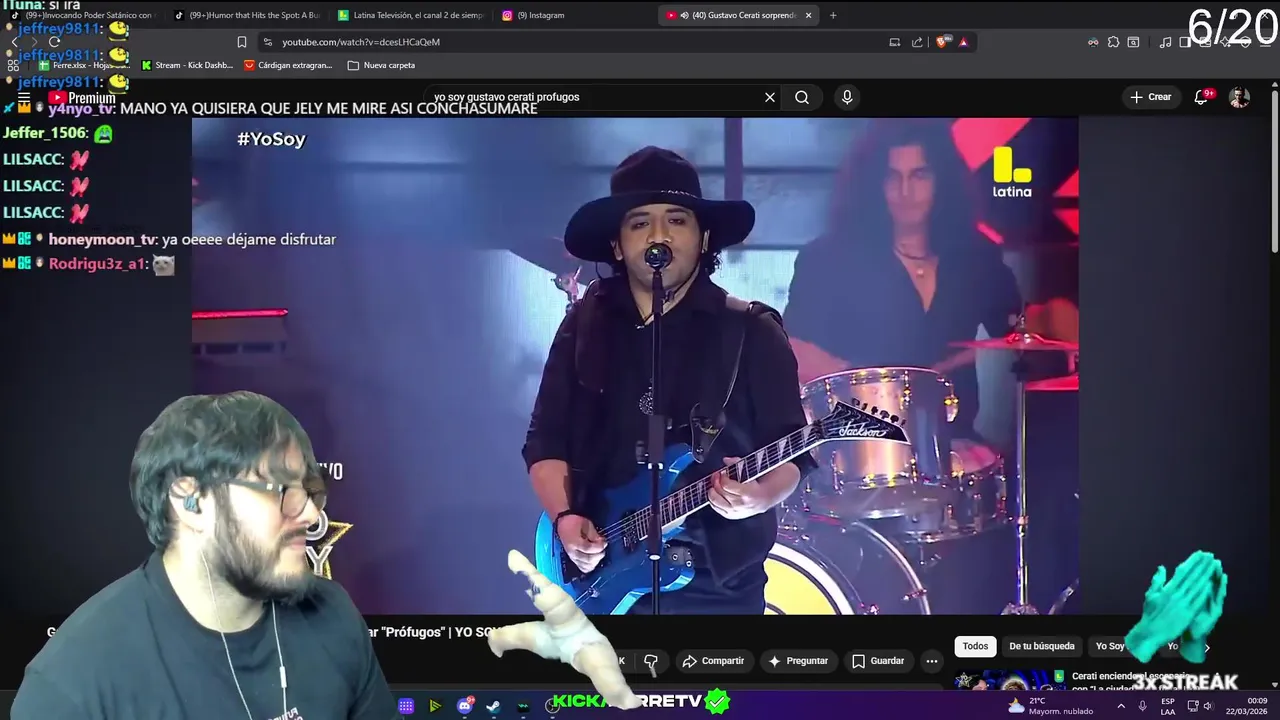Click the taskbar microphone tray icon
Screen dimensions: 1280x720
(x=1142, y=706)
